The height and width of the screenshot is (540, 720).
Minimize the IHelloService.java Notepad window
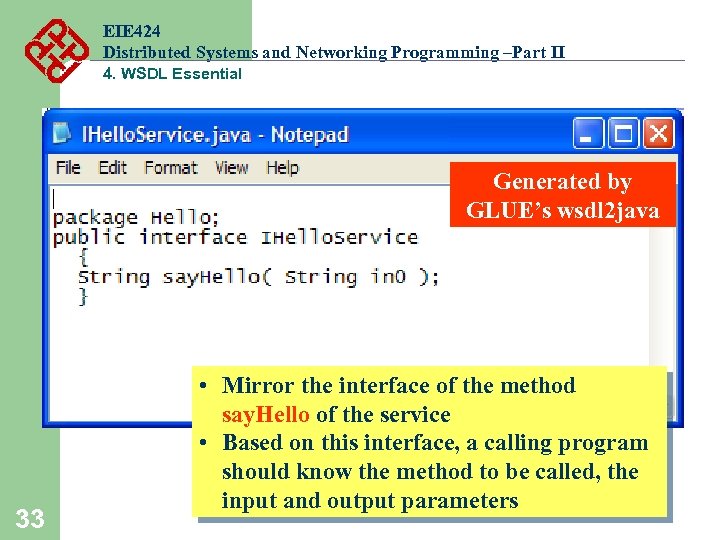point(588,133)
